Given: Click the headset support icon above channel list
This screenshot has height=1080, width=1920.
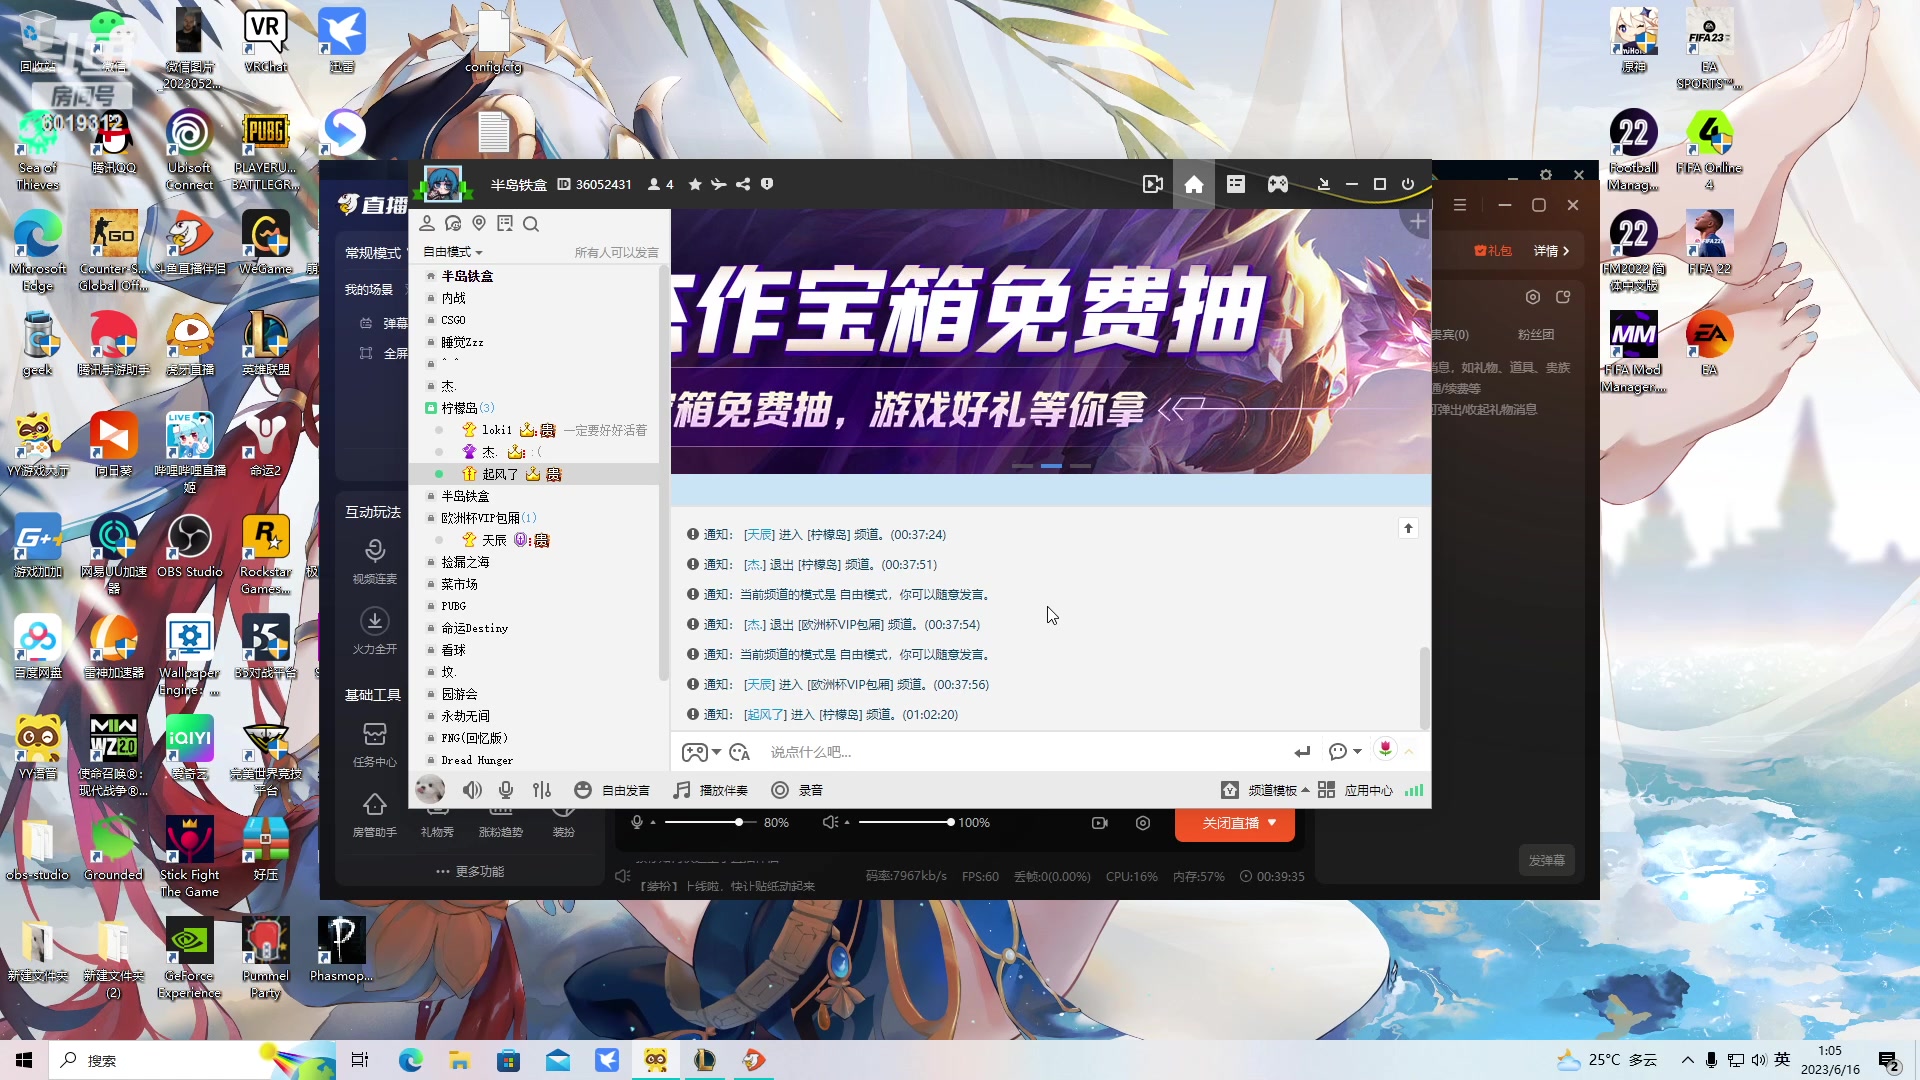Looking at the screenshot, I should 453,223.
